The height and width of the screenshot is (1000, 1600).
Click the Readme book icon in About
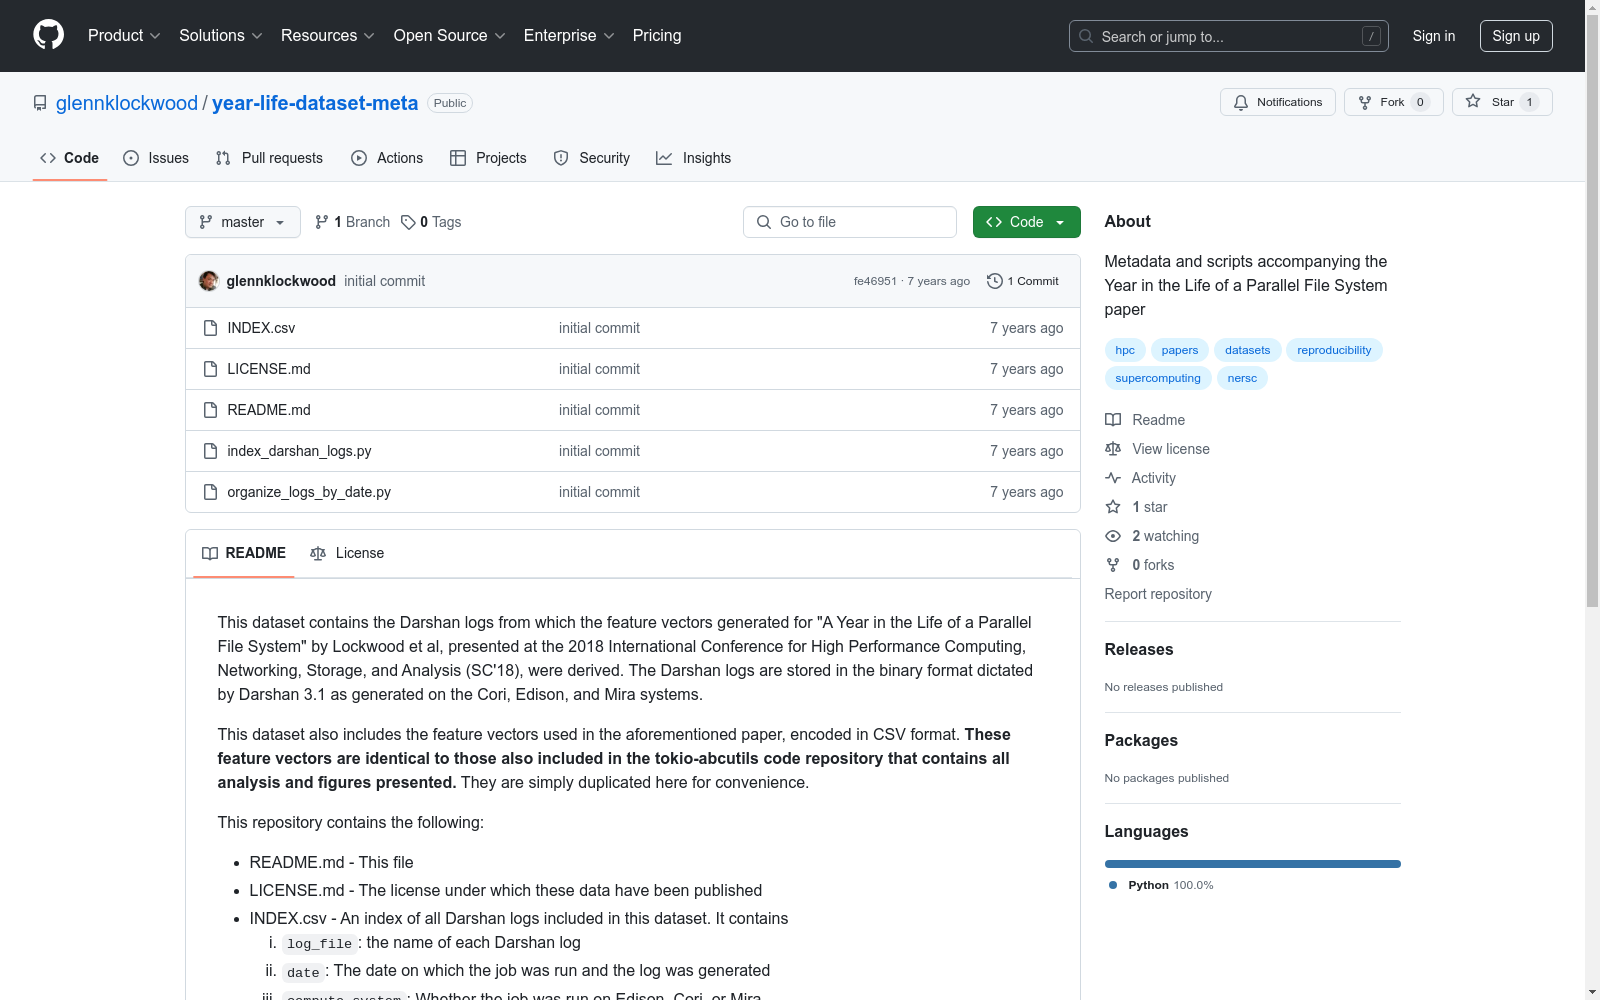click(1113, 420)
